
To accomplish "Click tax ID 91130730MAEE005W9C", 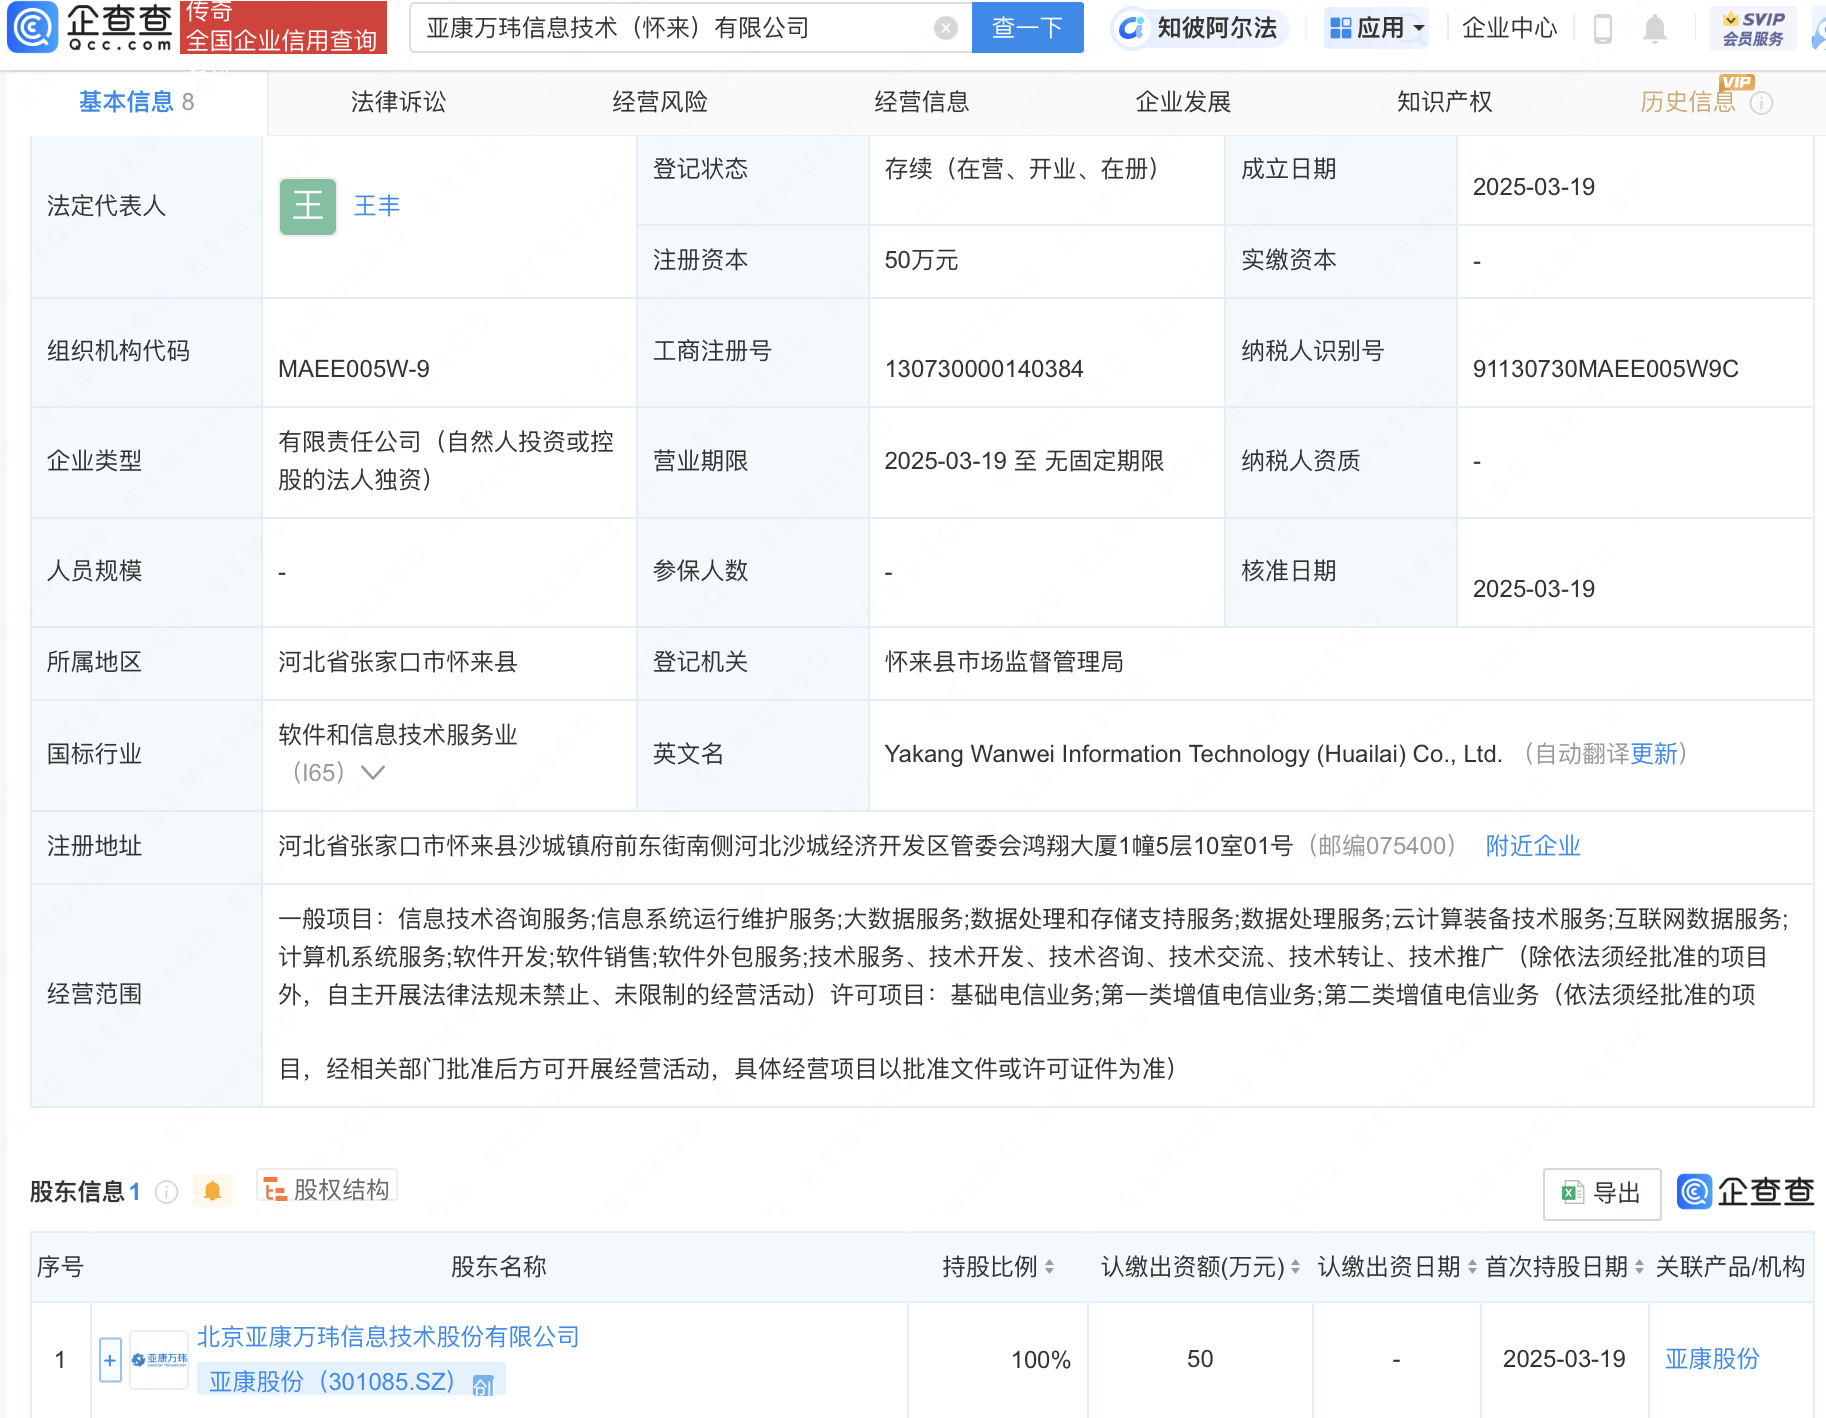I will [x=1605, y=369].
